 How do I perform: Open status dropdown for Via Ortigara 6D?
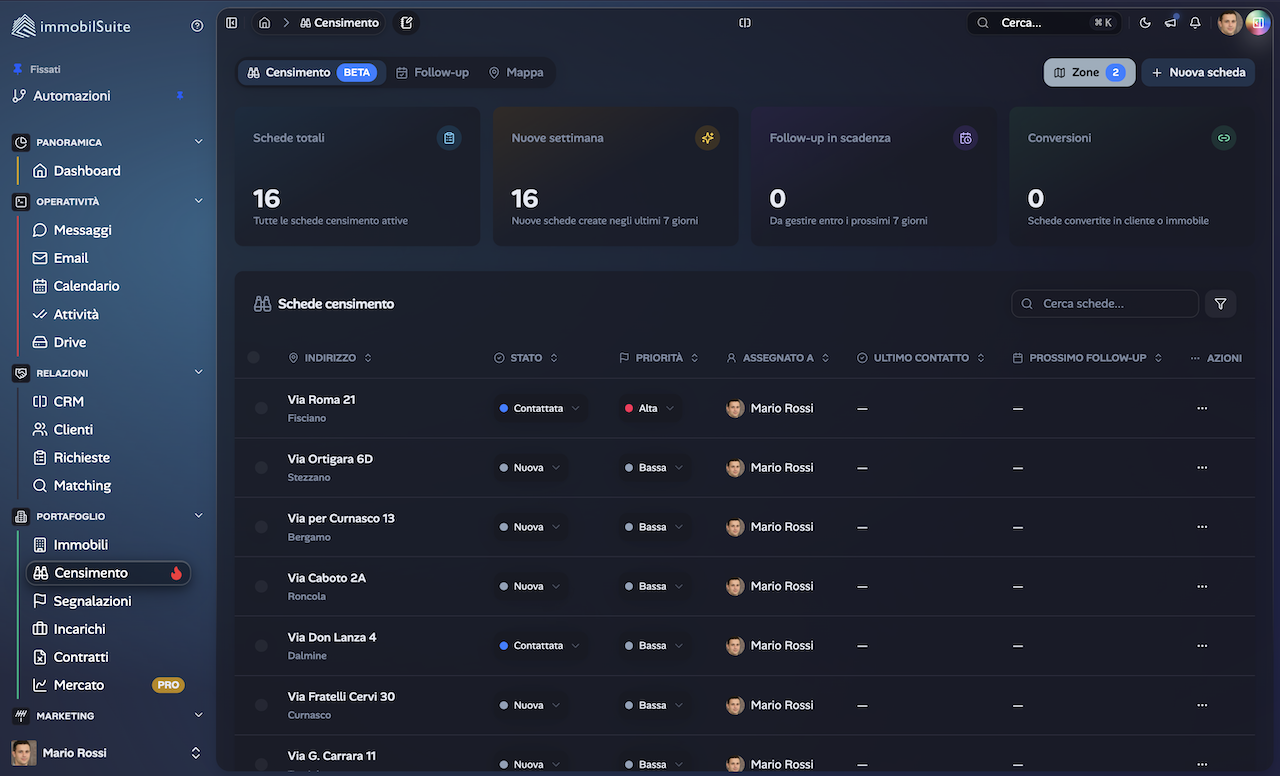click(x=529, y=468)
